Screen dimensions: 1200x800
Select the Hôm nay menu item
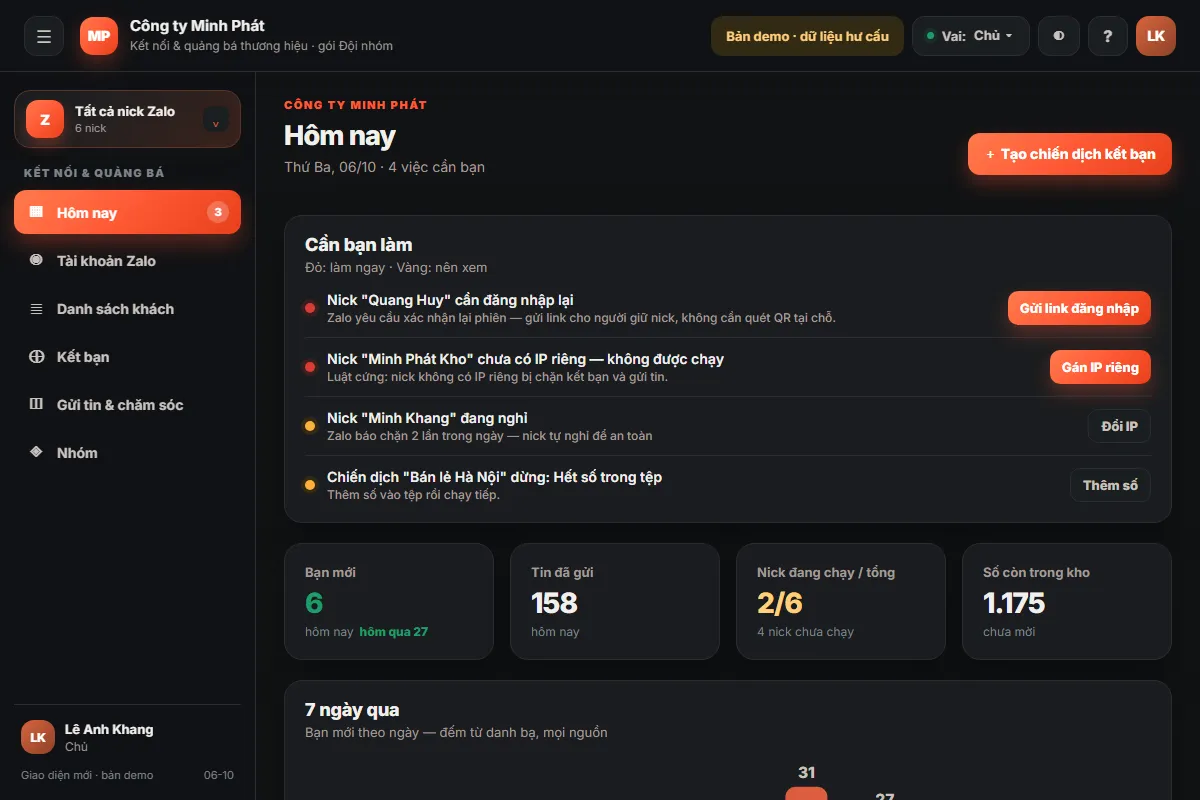[x=127, y=212]
